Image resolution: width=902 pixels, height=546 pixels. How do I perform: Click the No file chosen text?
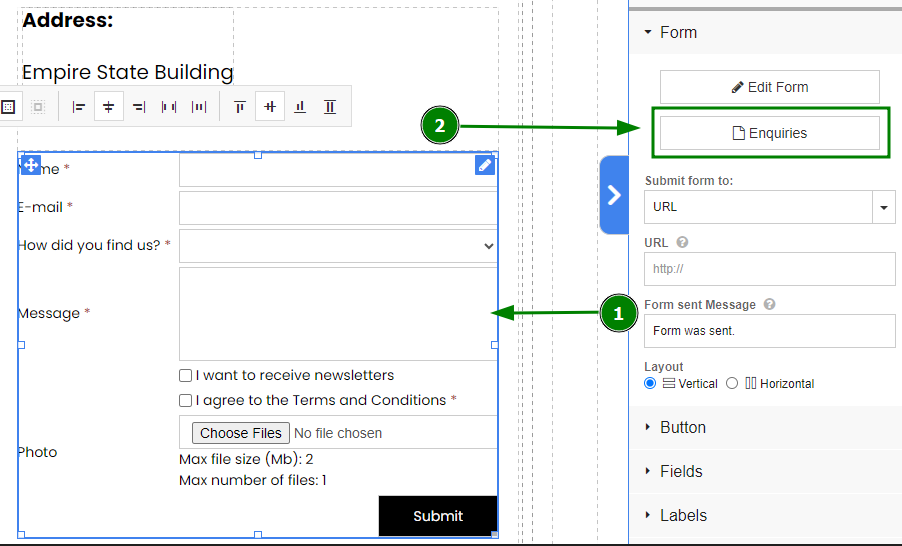click(338, 433)
